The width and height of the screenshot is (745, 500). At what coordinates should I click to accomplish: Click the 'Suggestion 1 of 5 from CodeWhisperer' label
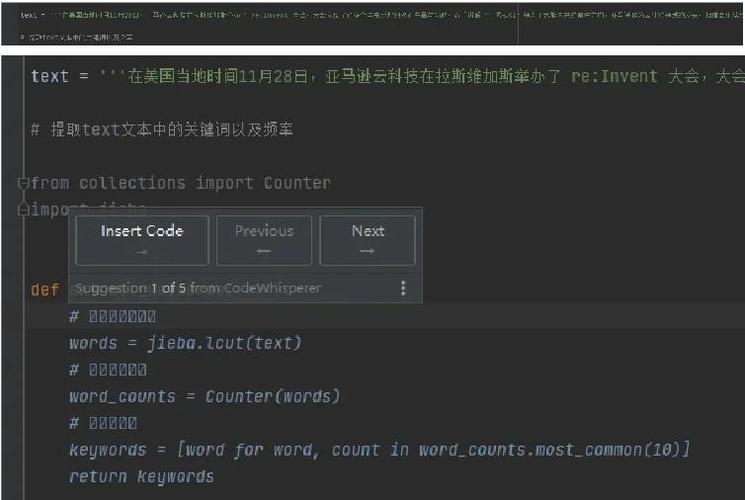(x=198, y=288)
